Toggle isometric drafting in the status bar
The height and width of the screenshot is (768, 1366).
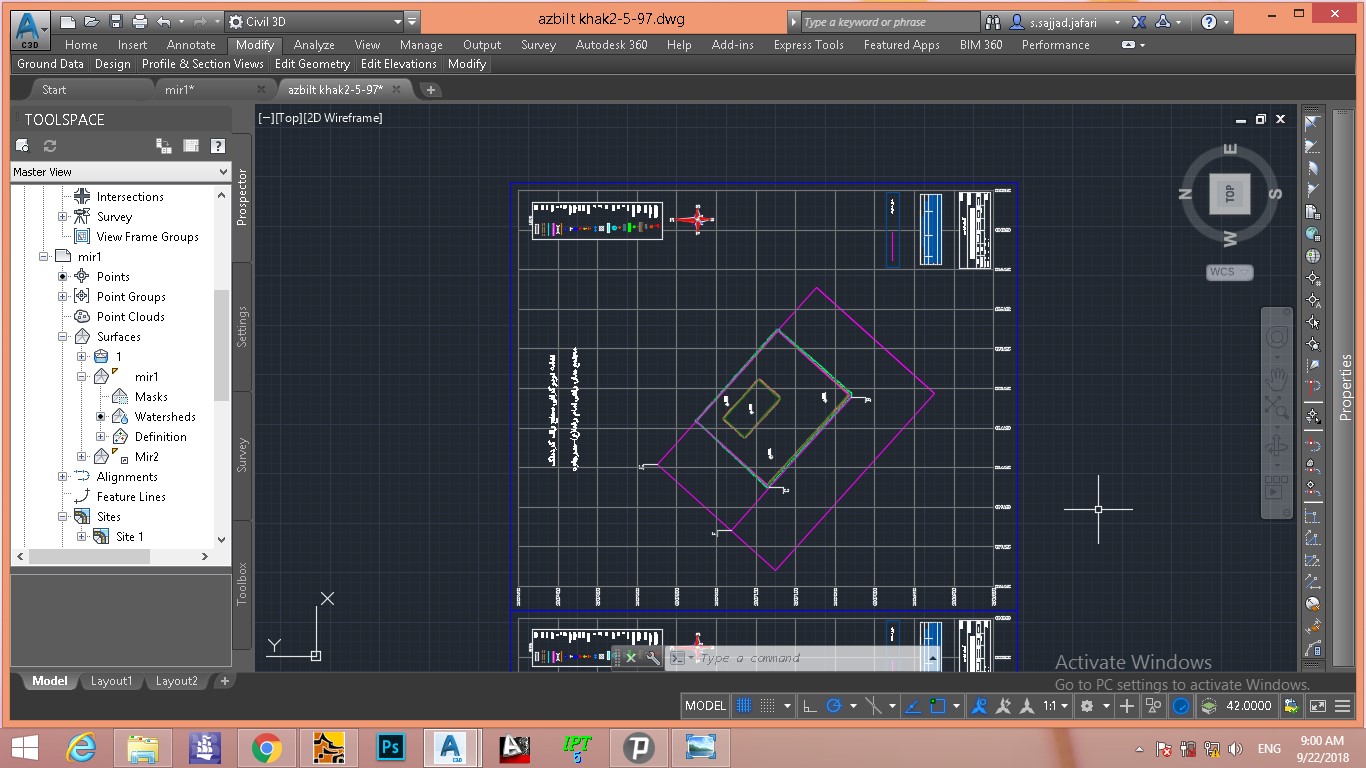pyautogui.click(x=873, y=706)
